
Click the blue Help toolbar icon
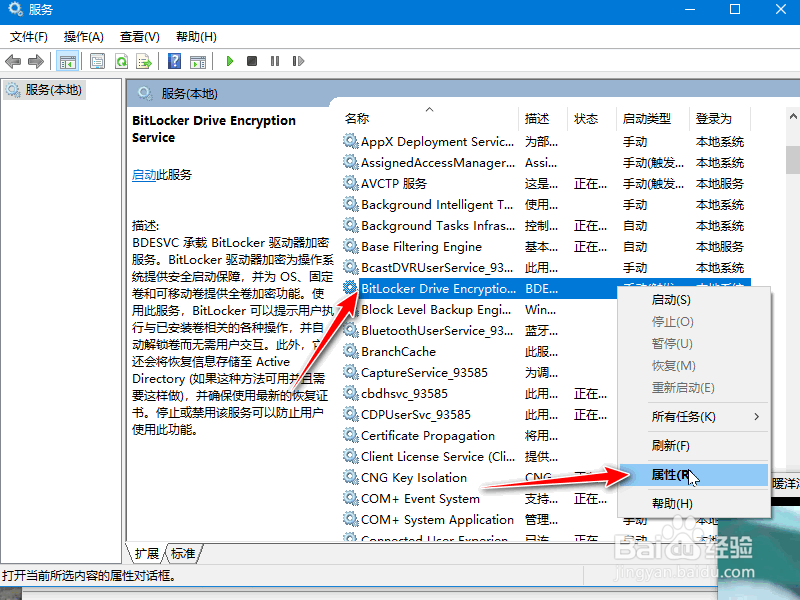pyautogui.click(x=174, y=61)
